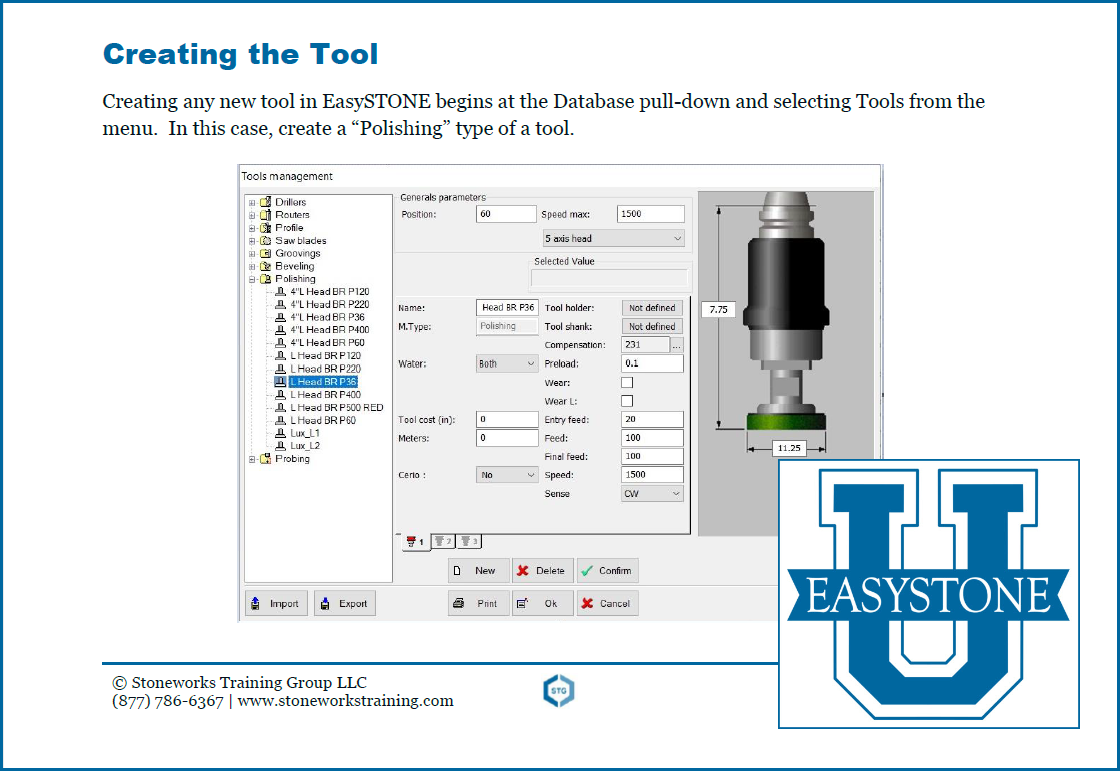Click the Selected Value field
Screen dimensions: 1120x771
[x=609, y=278]
